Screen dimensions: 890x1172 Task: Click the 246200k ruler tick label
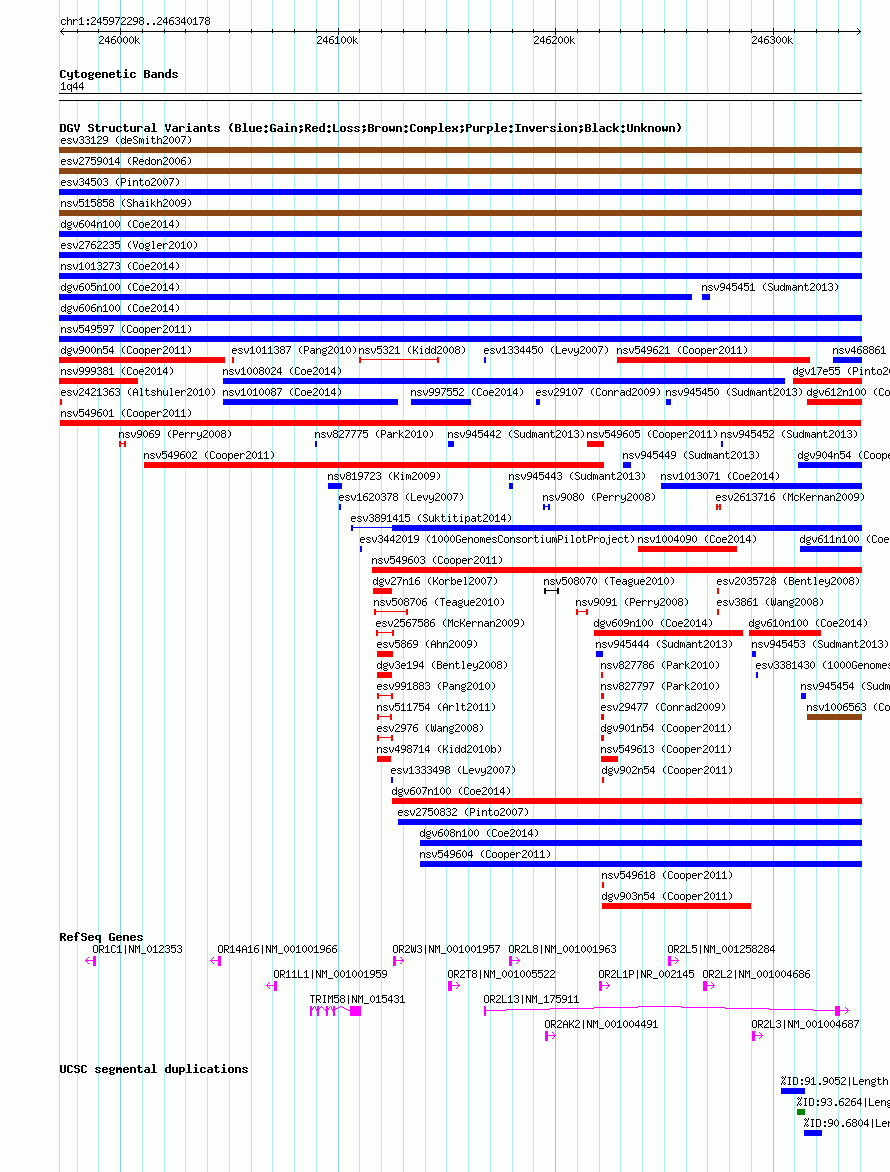coord(554,40)
